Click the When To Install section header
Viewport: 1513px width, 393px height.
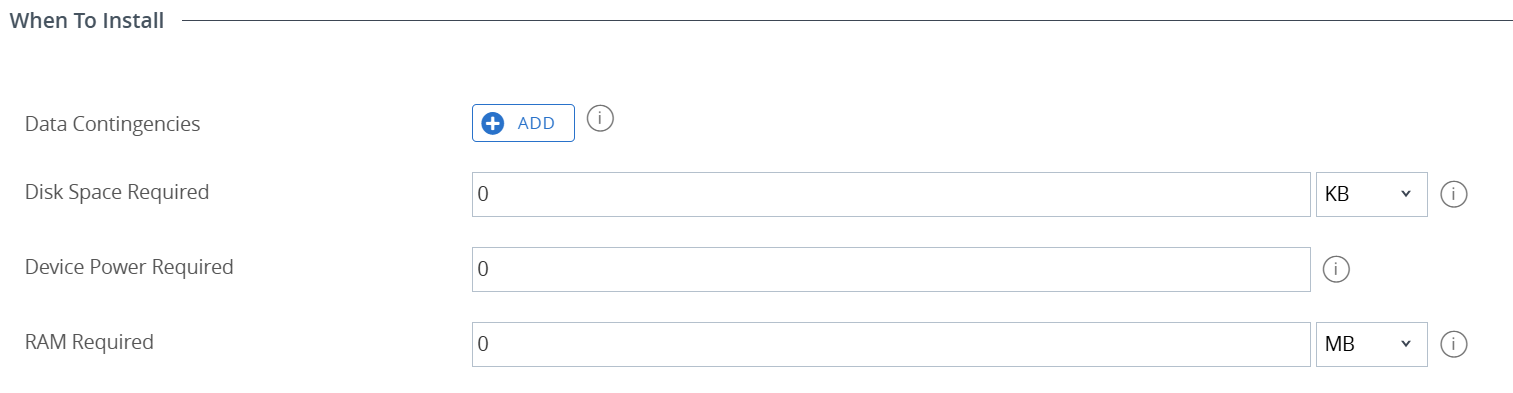(x=86, y=20)
